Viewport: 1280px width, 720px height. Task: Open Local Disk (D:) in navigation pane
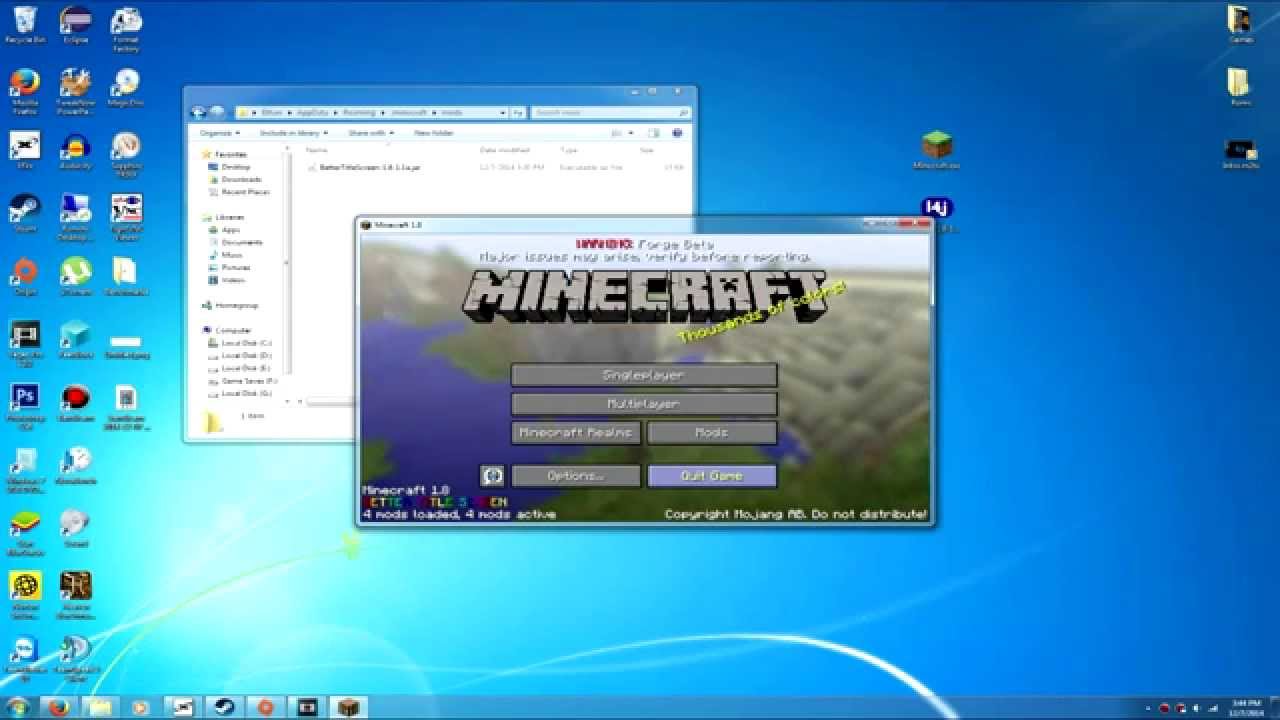coord(246,355)
